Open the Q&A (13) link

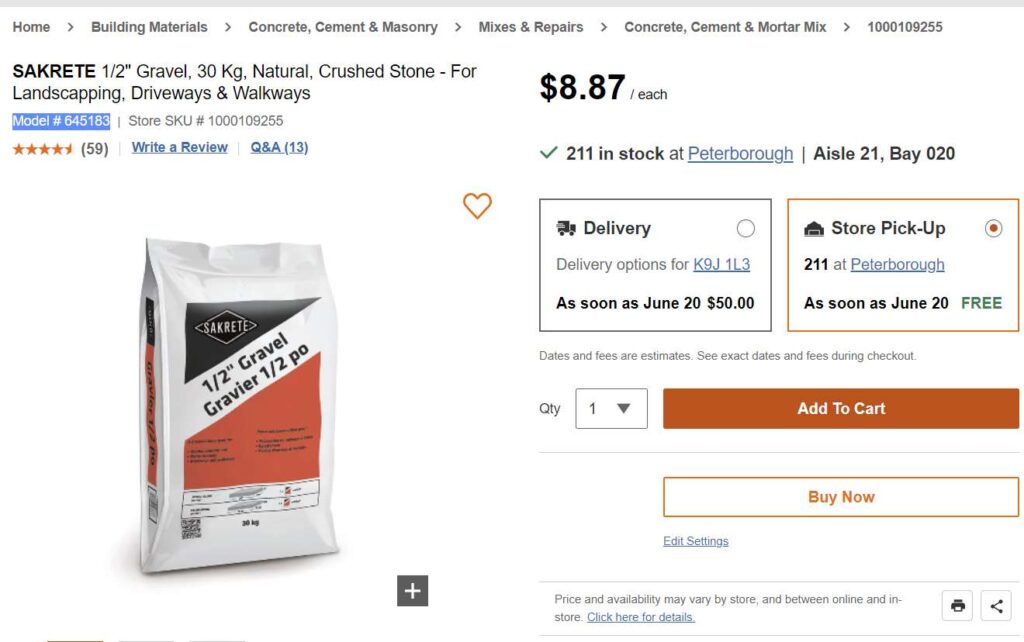[279, 148]
